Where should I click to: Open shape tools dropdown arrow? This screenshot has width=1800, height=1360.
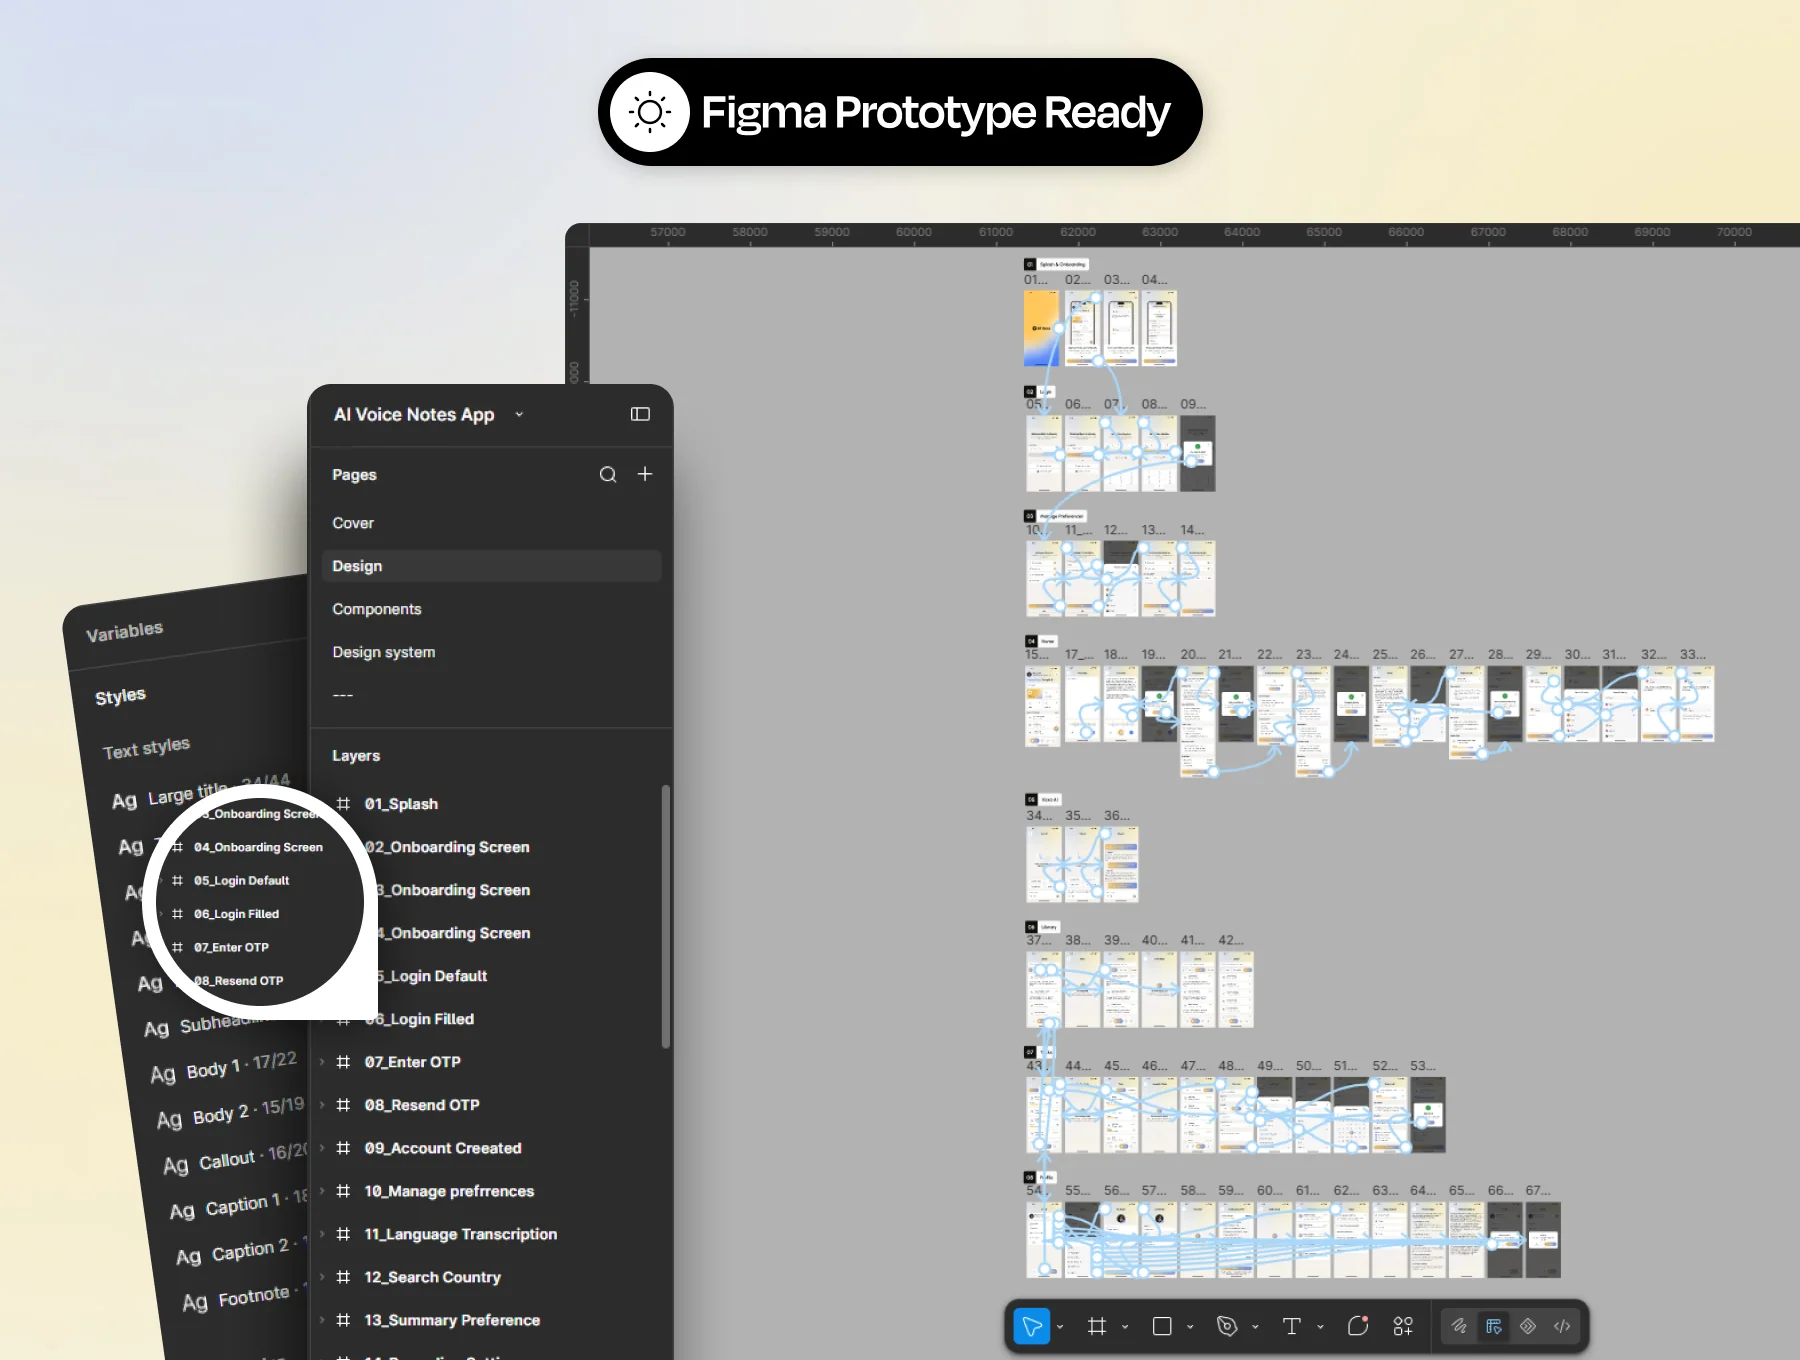coord(1190,1327)
